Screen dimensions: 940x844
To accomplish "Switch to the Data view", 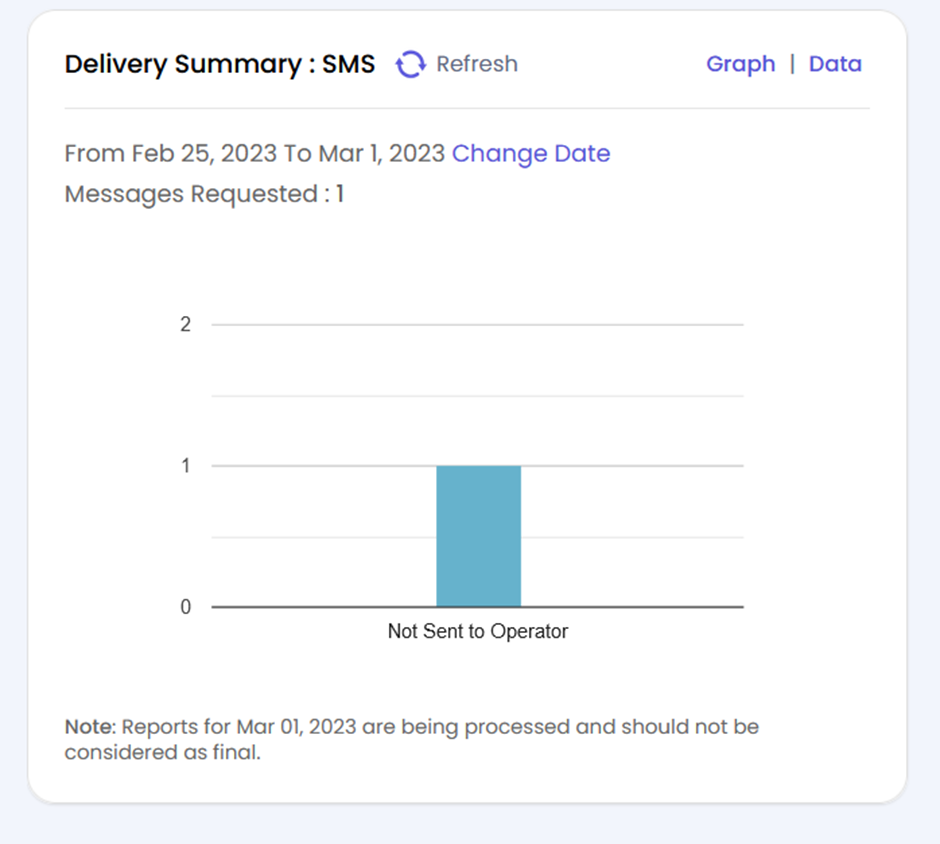I will point(835,64).
